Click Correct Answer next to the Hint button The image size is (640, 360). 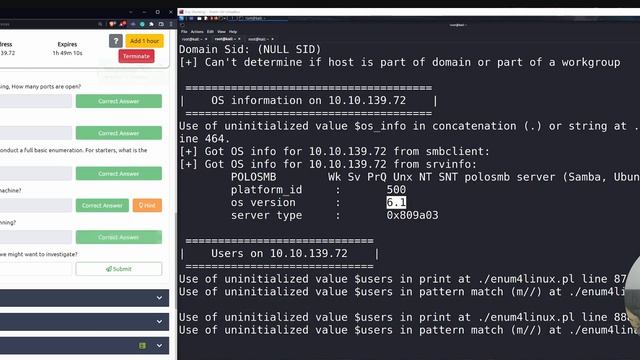tap(102, 205)
